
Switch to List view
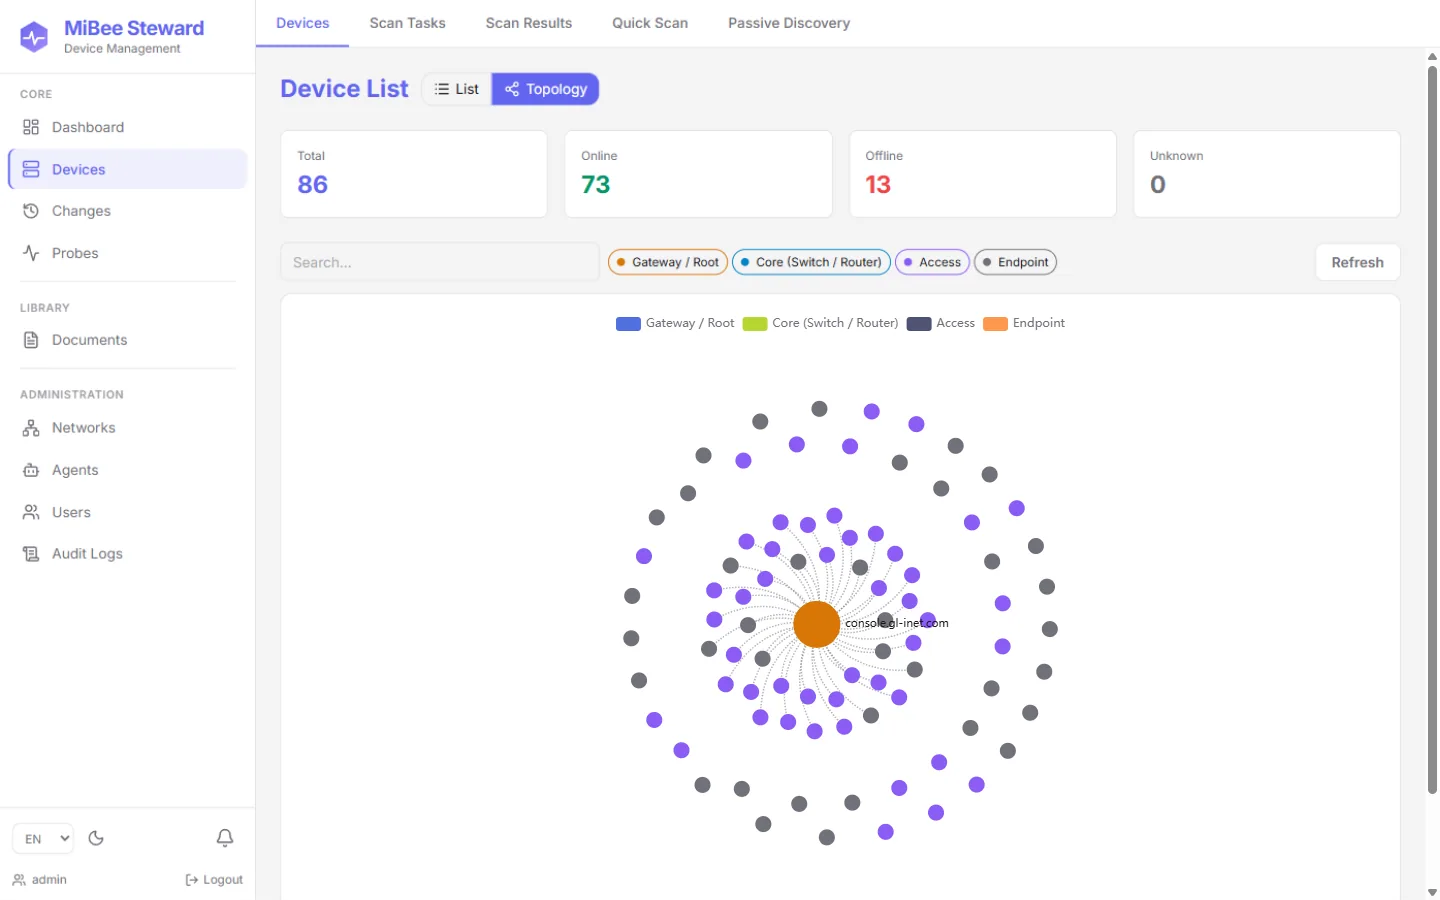point(457,89)
